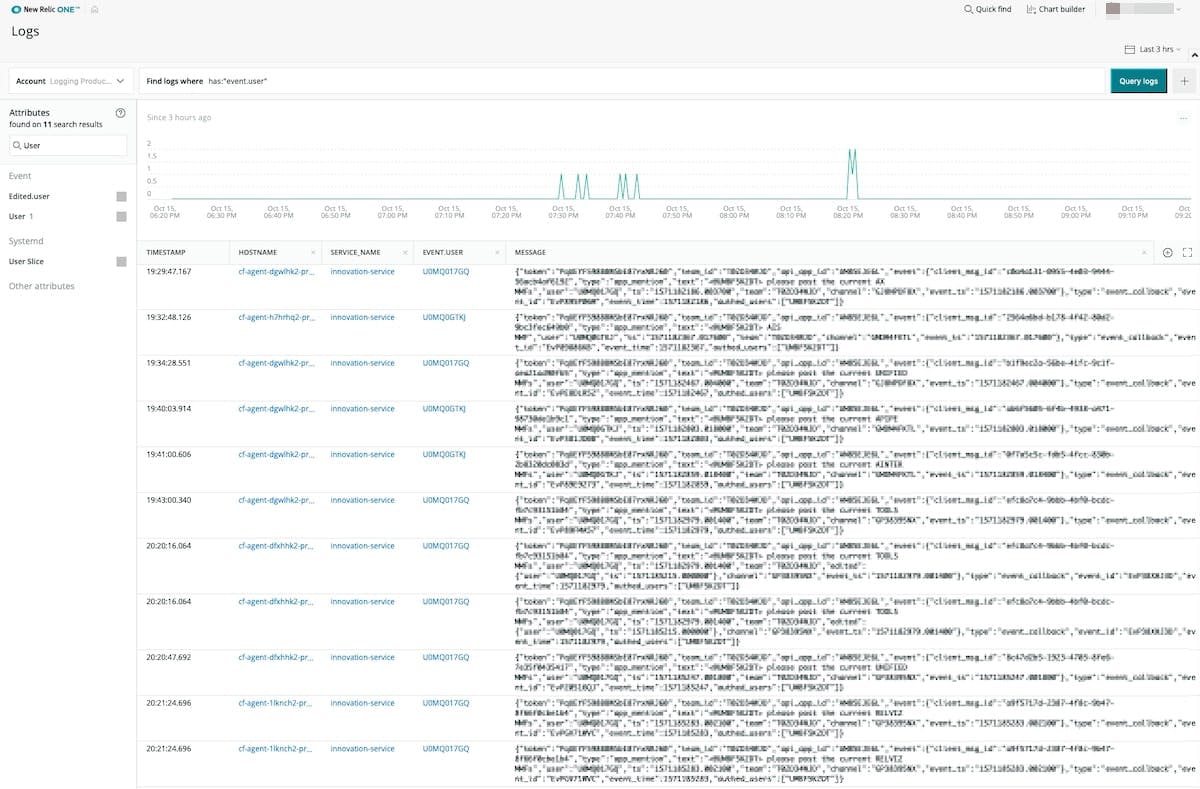1200x789 pixels.
Task: Click the 08:20 PM spike on the chart
Action: click(x=852, y=174)
